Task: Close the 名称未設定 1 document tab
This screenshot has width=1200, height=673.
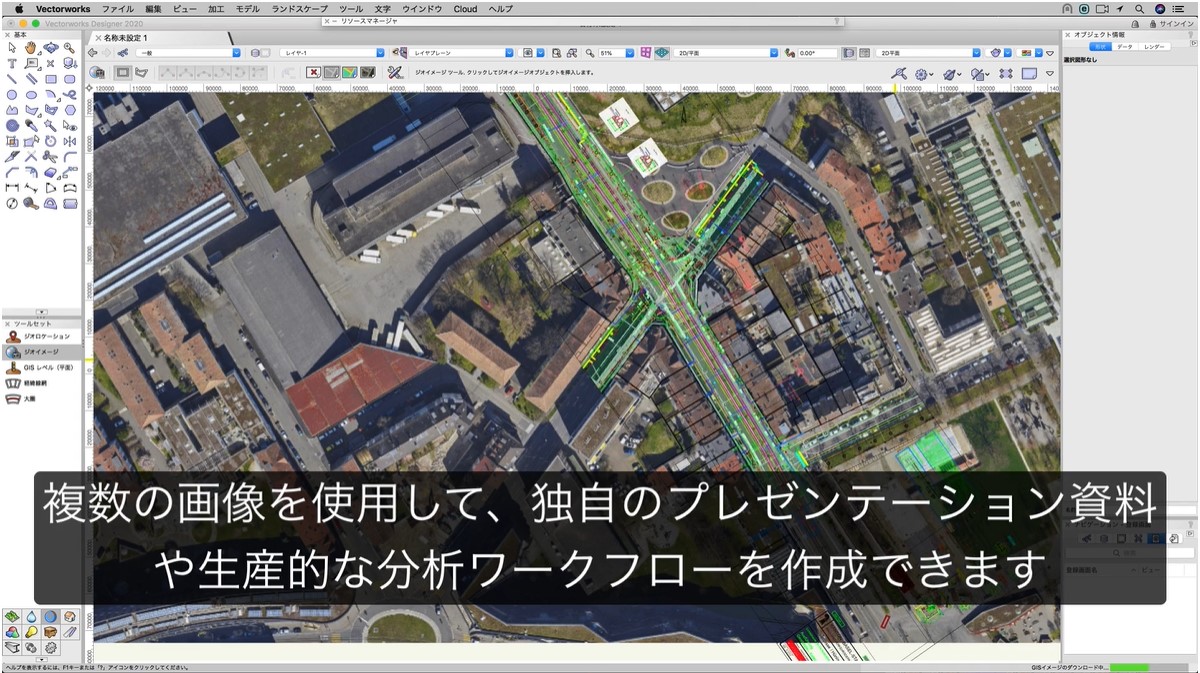Action: (x=96, y=37)
